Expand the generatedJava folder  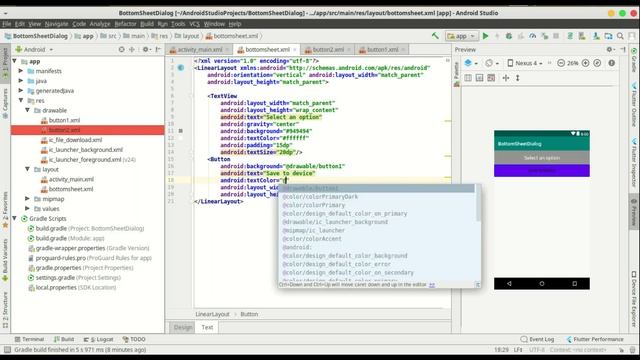tap(21, 91)
